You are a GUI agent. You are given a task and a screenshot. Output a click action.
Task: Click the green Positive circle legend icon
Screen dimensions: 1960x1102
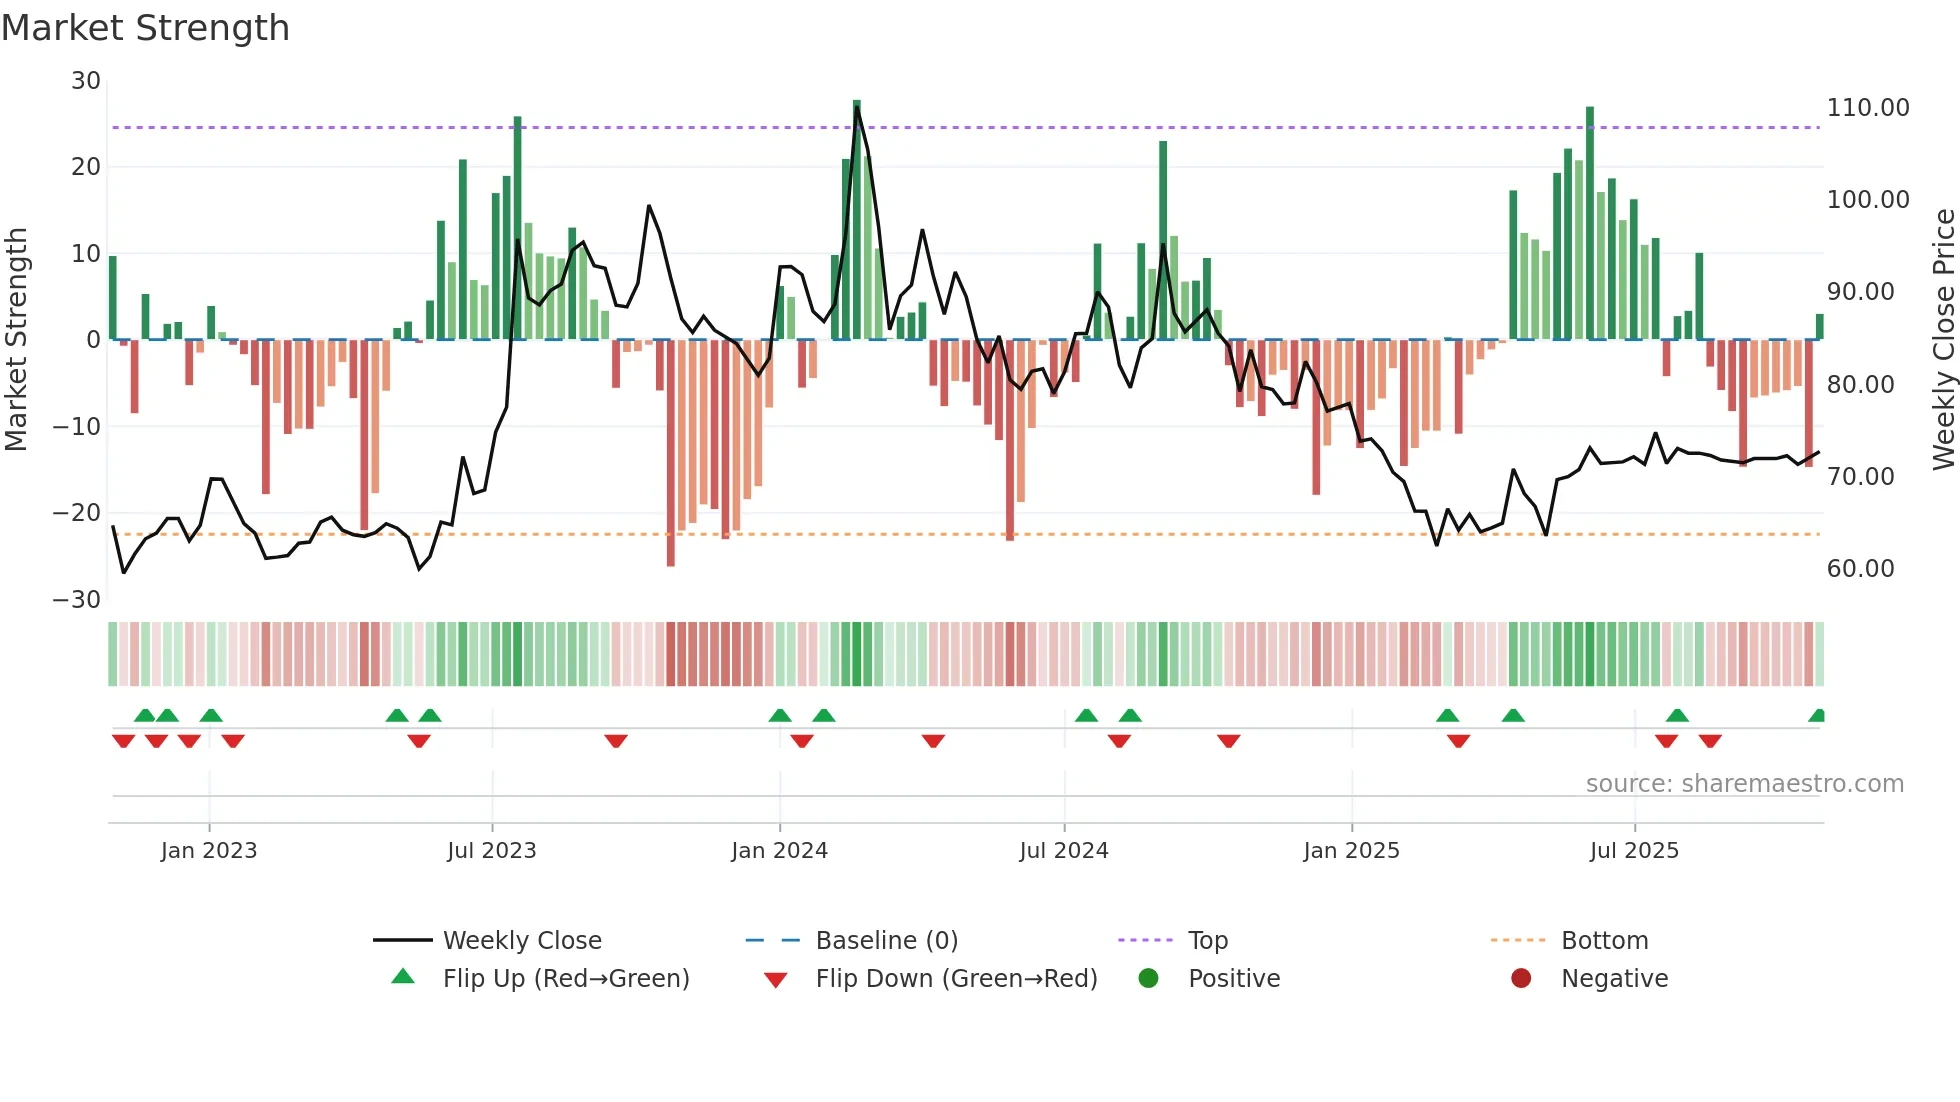tap(1148, 978)
